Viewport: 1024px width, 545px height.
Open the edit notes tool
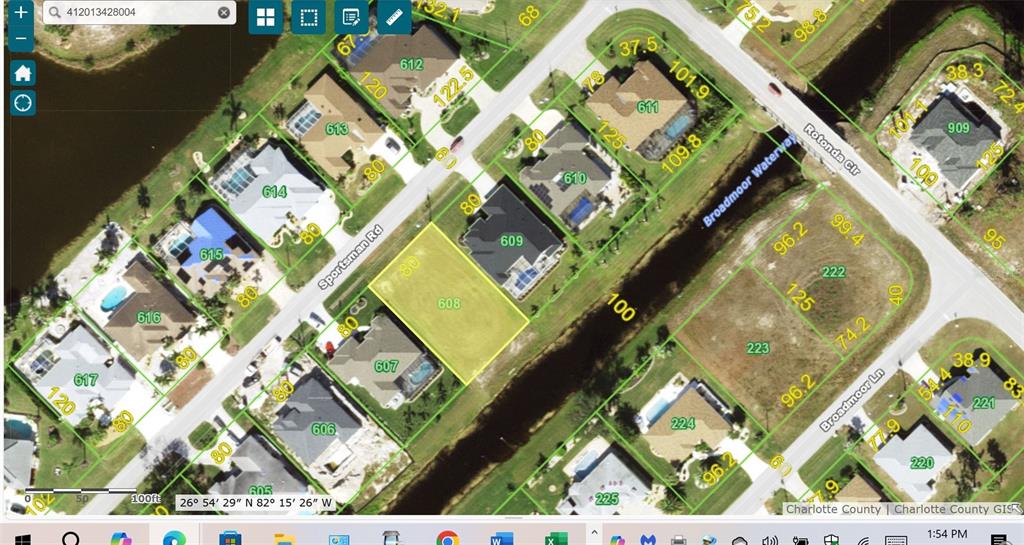(x=350, y=18)
